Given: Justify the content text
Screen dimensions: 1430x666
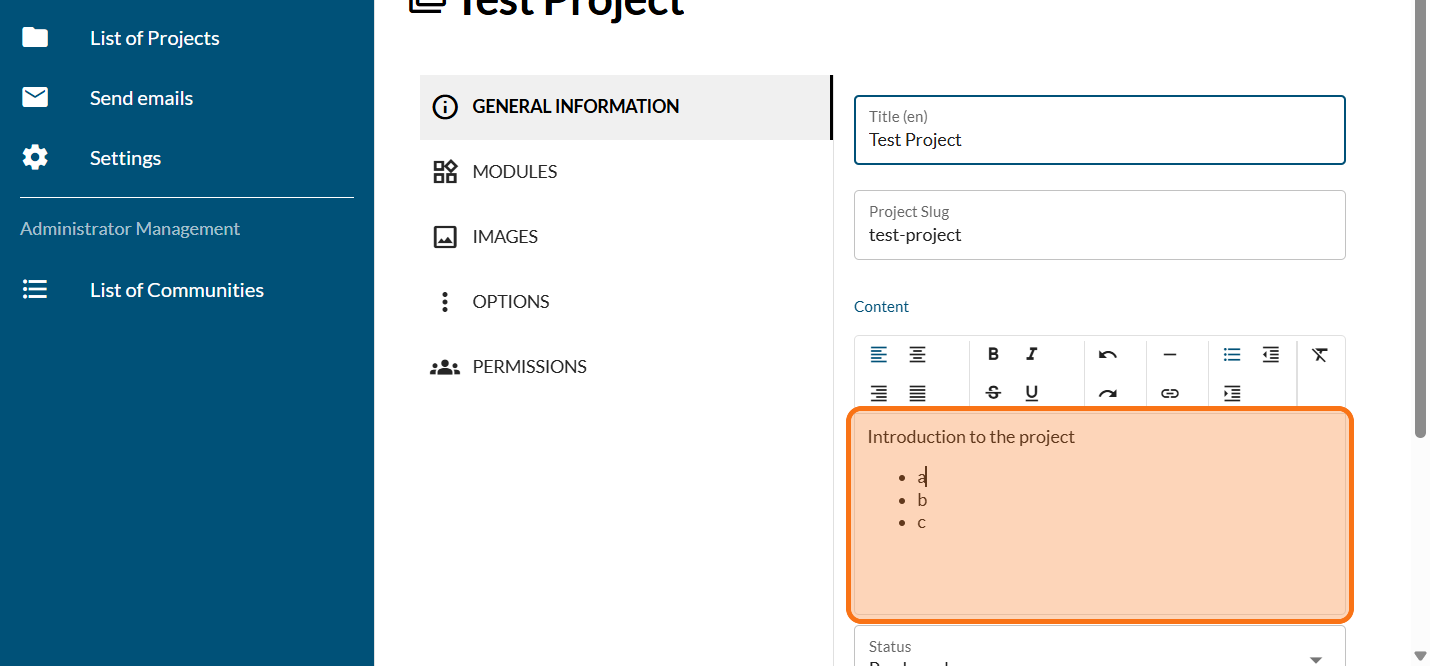Looking at the screenshot, I should coord(917,393).
